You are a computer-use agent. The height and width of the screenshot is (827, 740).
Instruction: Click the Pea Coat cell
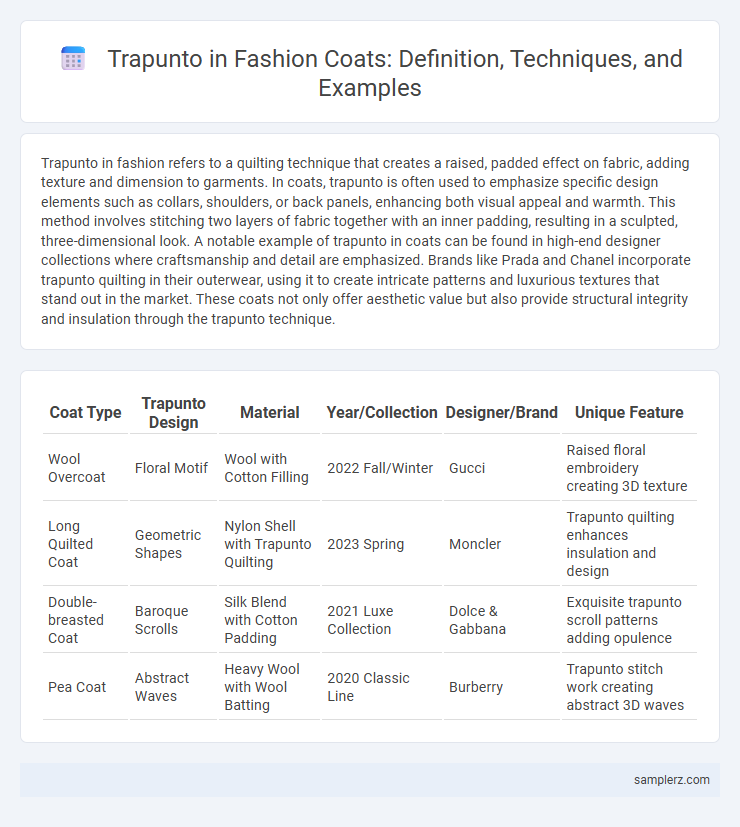[x=85, y=687]
